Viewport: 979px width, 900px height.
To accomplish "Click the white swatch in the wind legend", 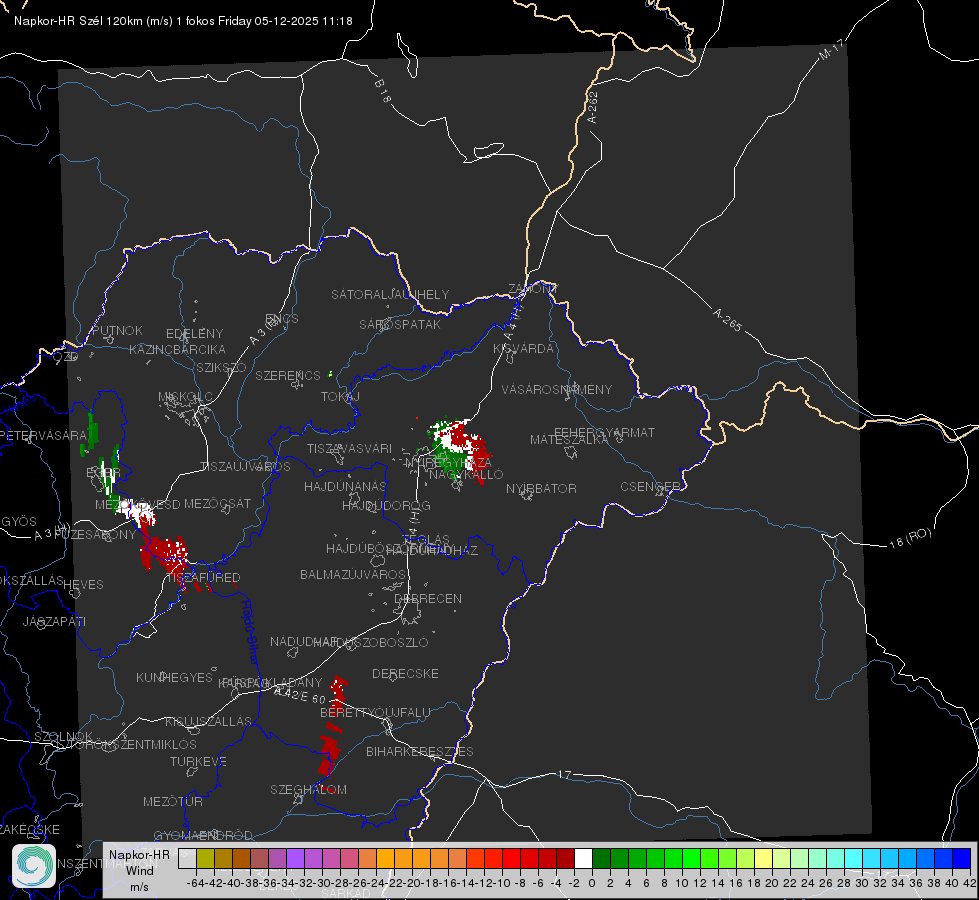I will (583, 859).
